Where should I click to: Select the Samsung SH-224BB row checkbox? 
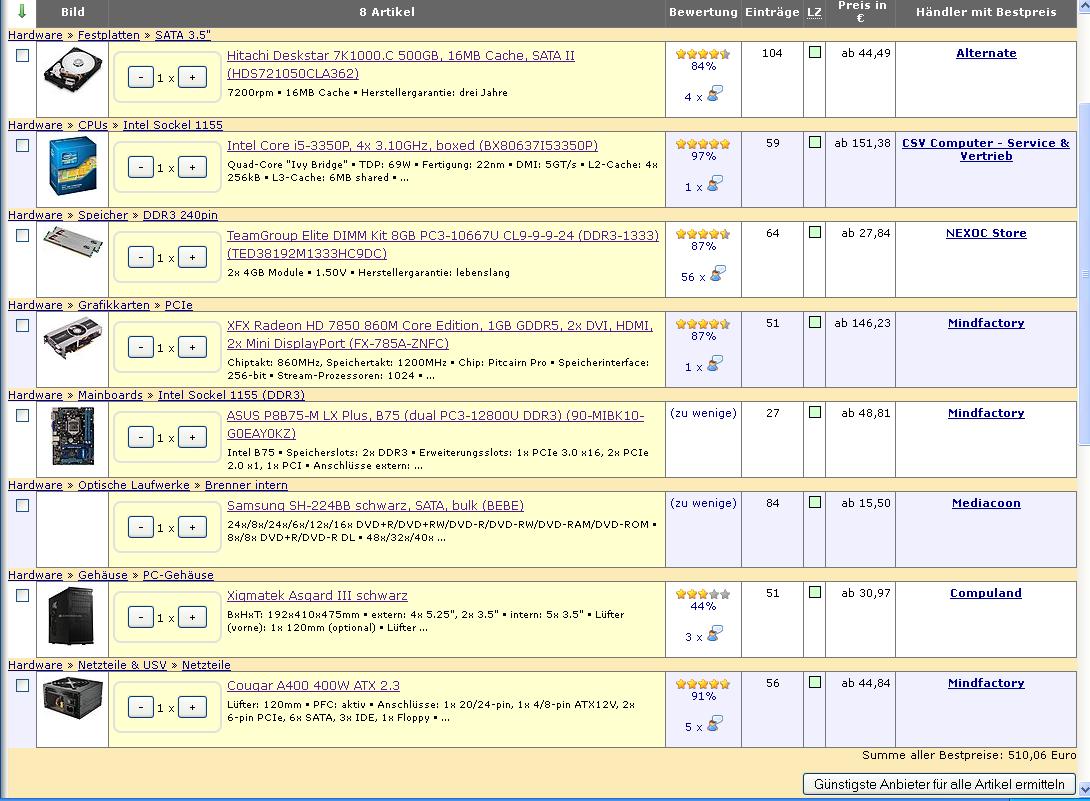[x=22, y=505]
